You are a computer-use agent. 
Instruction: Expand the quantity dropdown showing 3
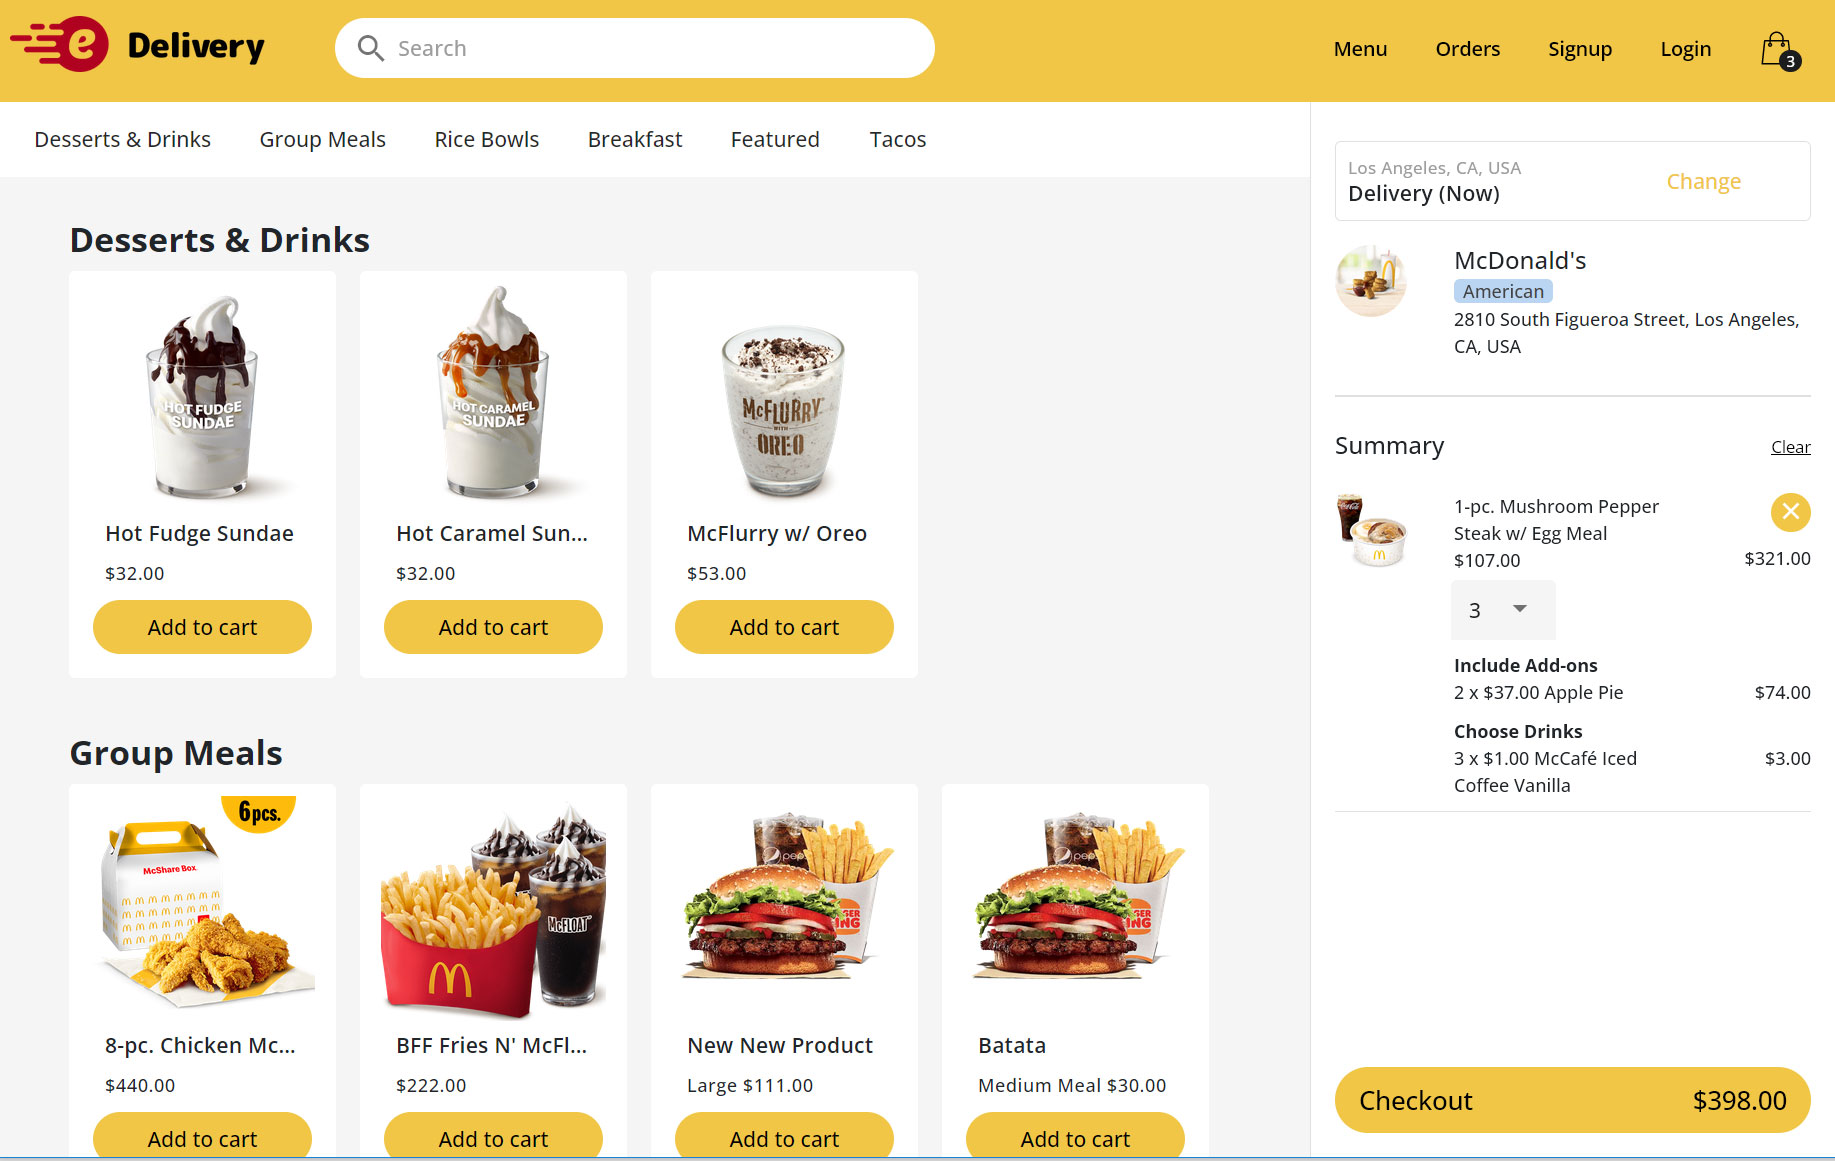click(x=1503, y=610)
